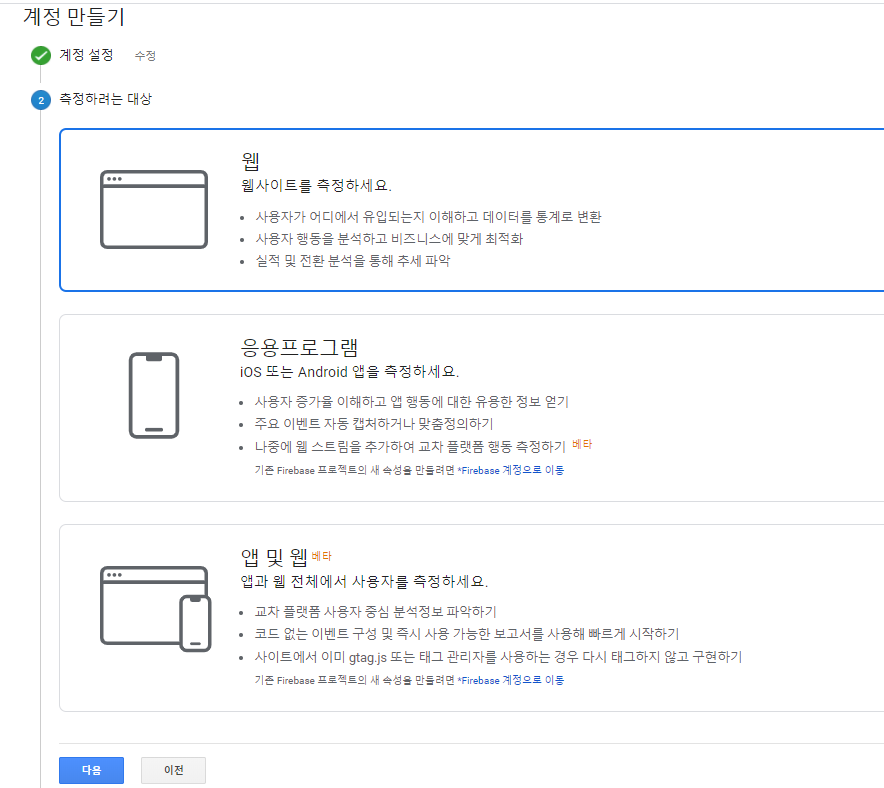
Task: Click text iOS 또는 Android 앱을 측정하세요.
Action: 350,372
